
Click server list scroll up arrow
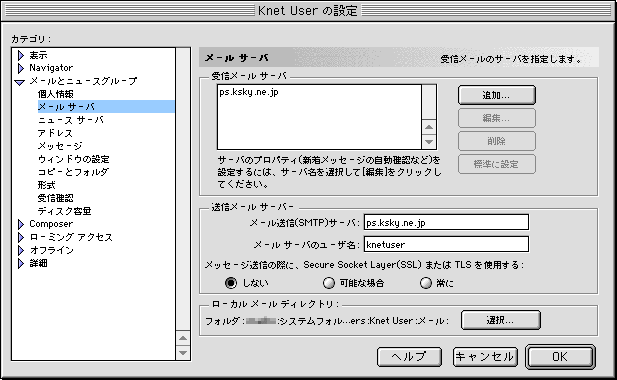(x=429, y=127)
